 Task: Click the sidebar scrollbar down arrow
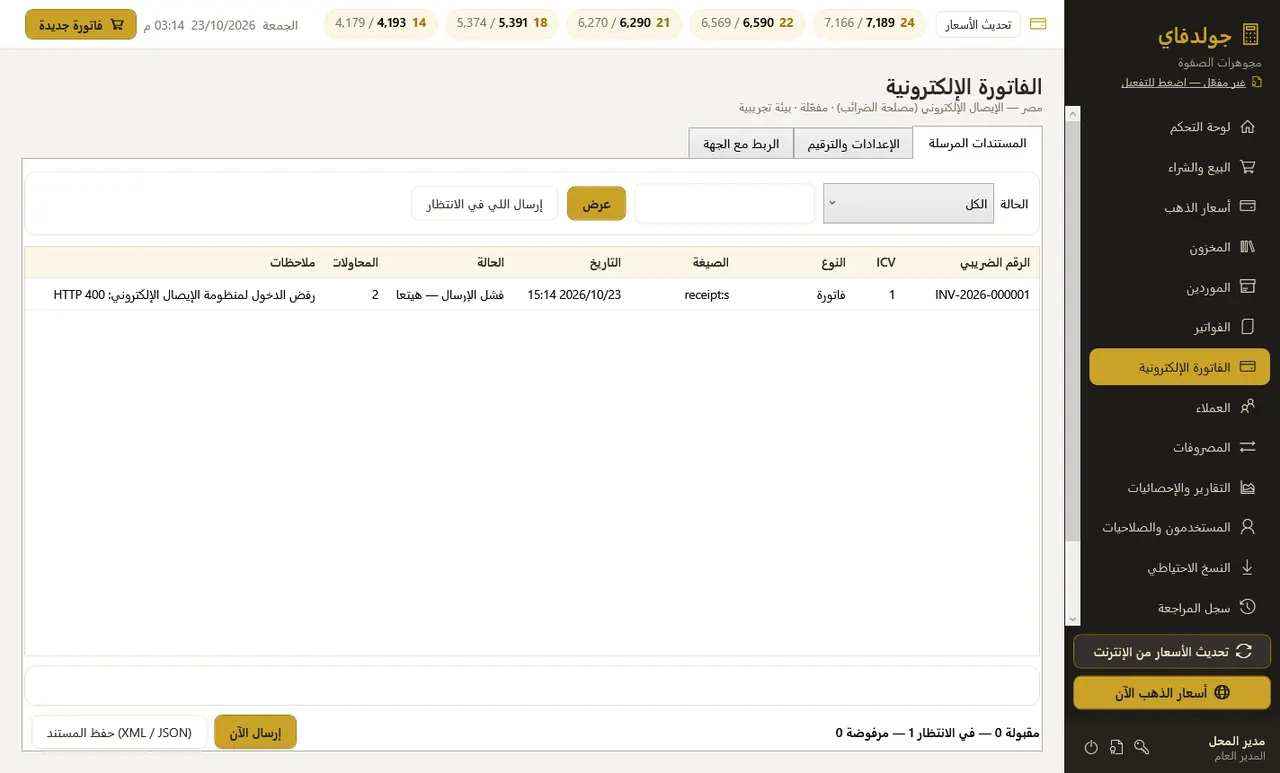point(1073,619)
